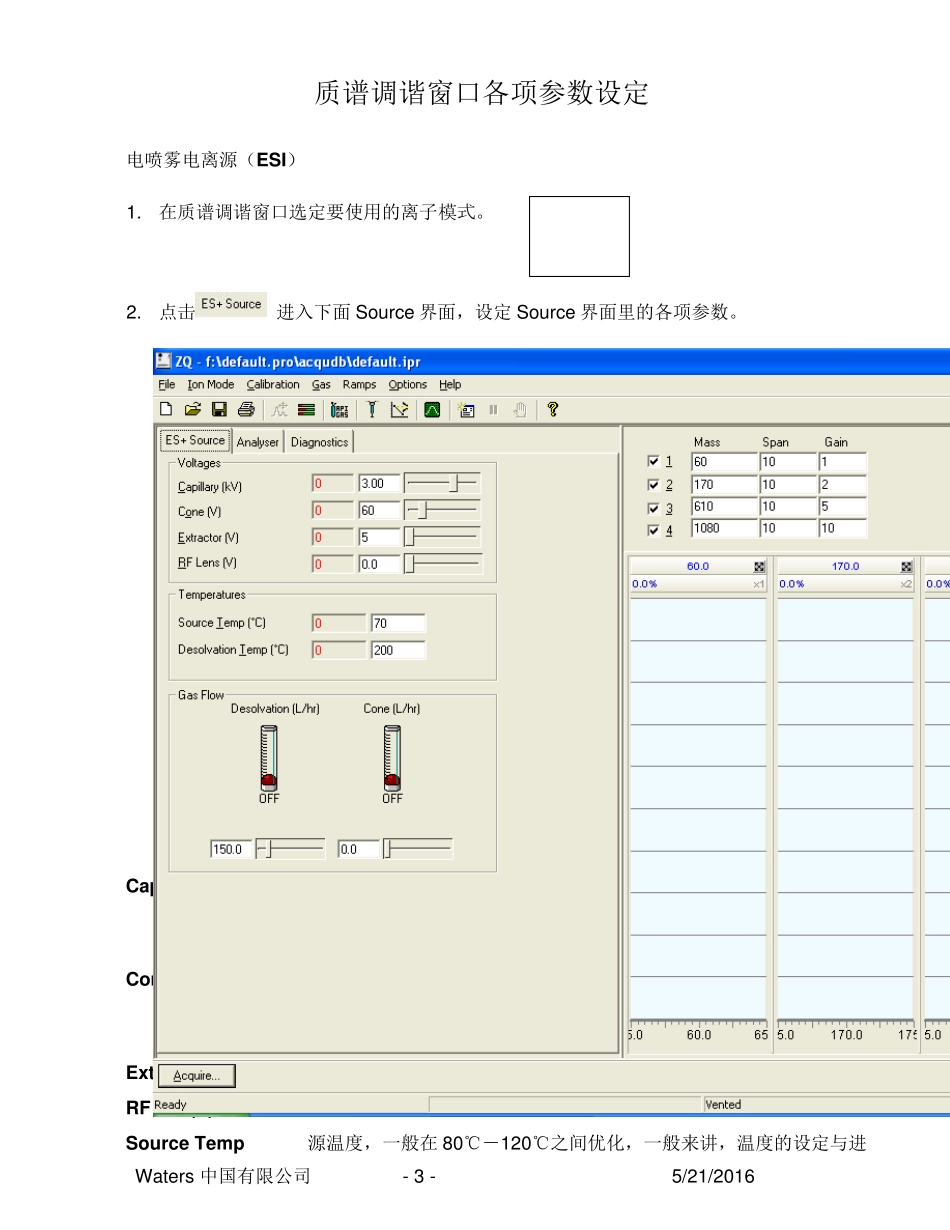Click the Cone voltage field showing 60
This screenshot has height=1230, width=950.
[379, 511]
